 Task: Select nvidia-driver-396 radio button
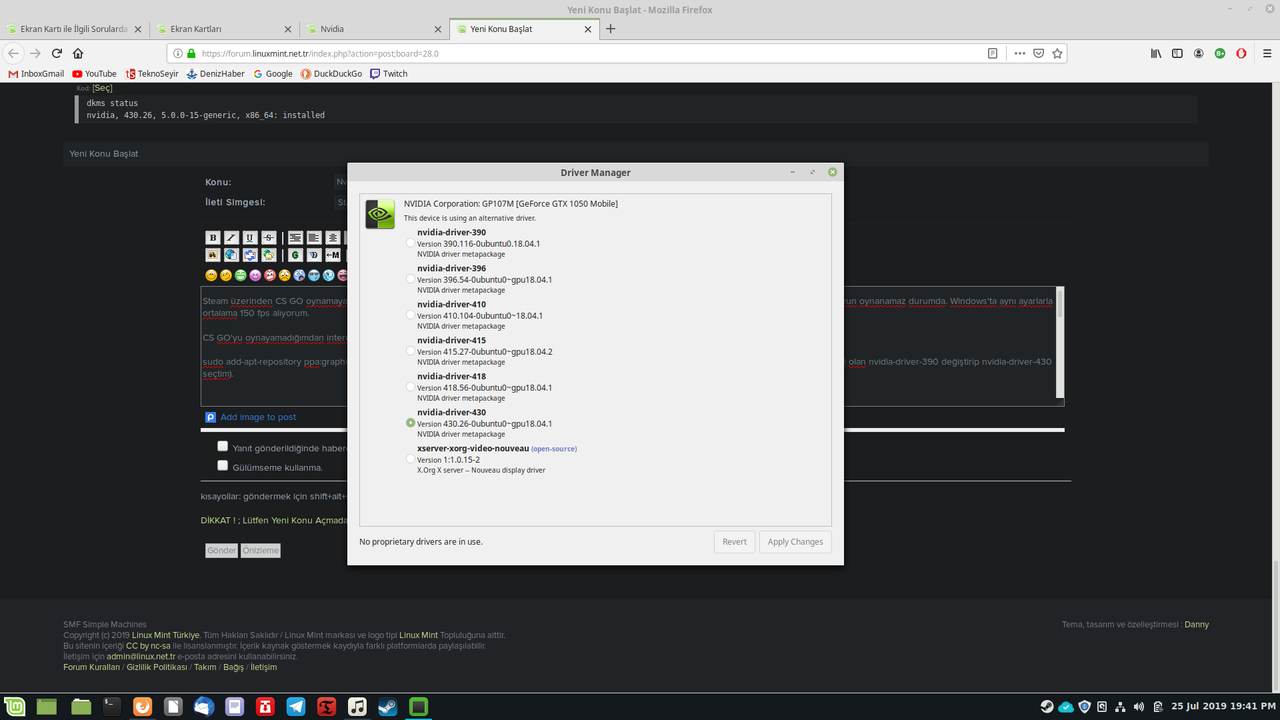point(411,279)
